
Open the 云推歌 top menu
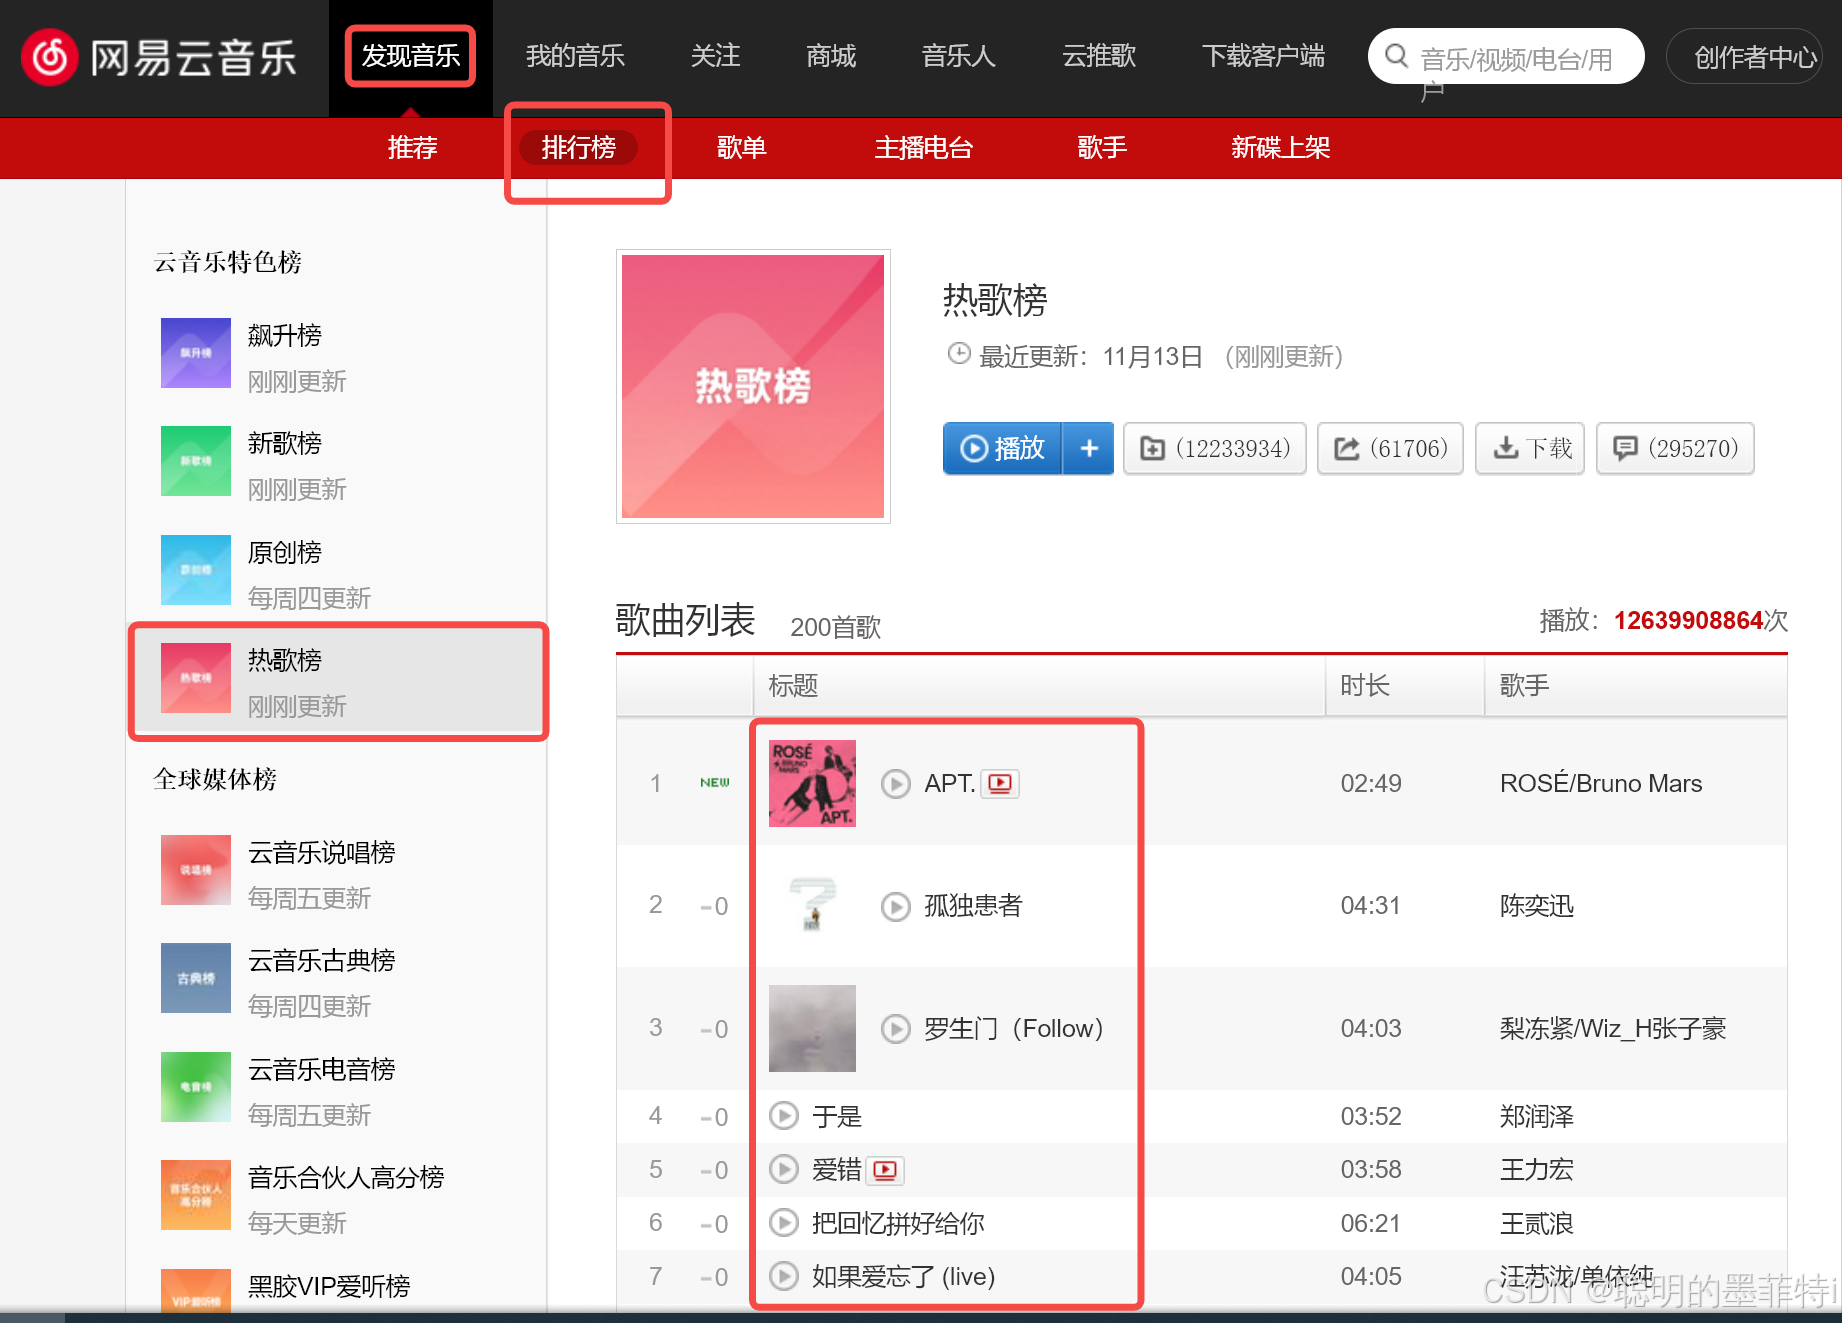1099,56
